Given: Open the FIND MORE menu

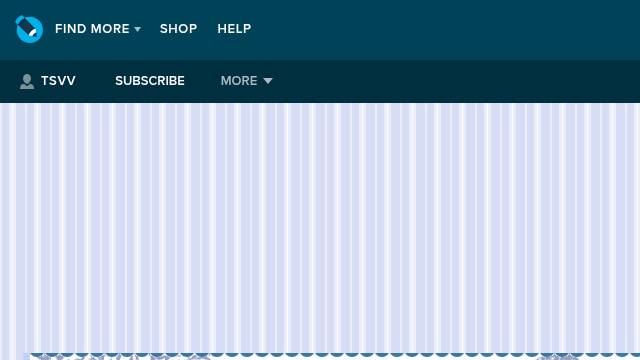Looking at the screenshot, I should [98, 29].
